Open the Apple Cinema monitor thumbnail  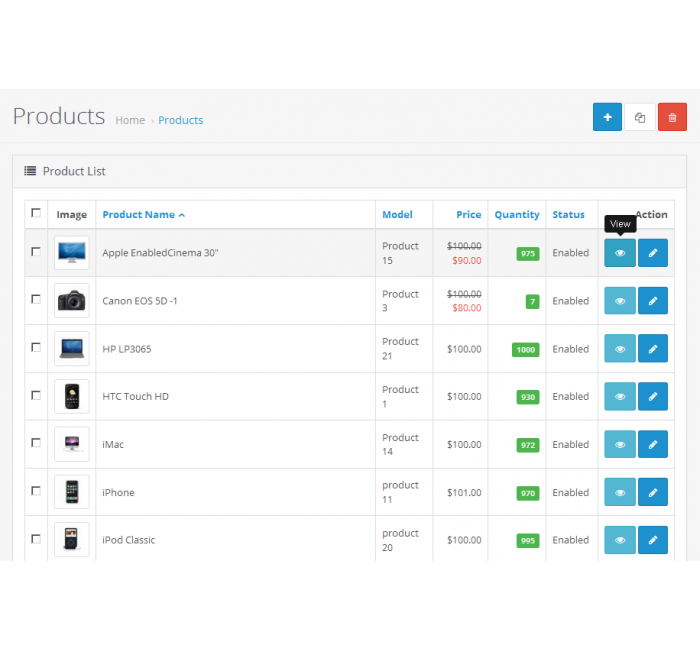(72, 253)
